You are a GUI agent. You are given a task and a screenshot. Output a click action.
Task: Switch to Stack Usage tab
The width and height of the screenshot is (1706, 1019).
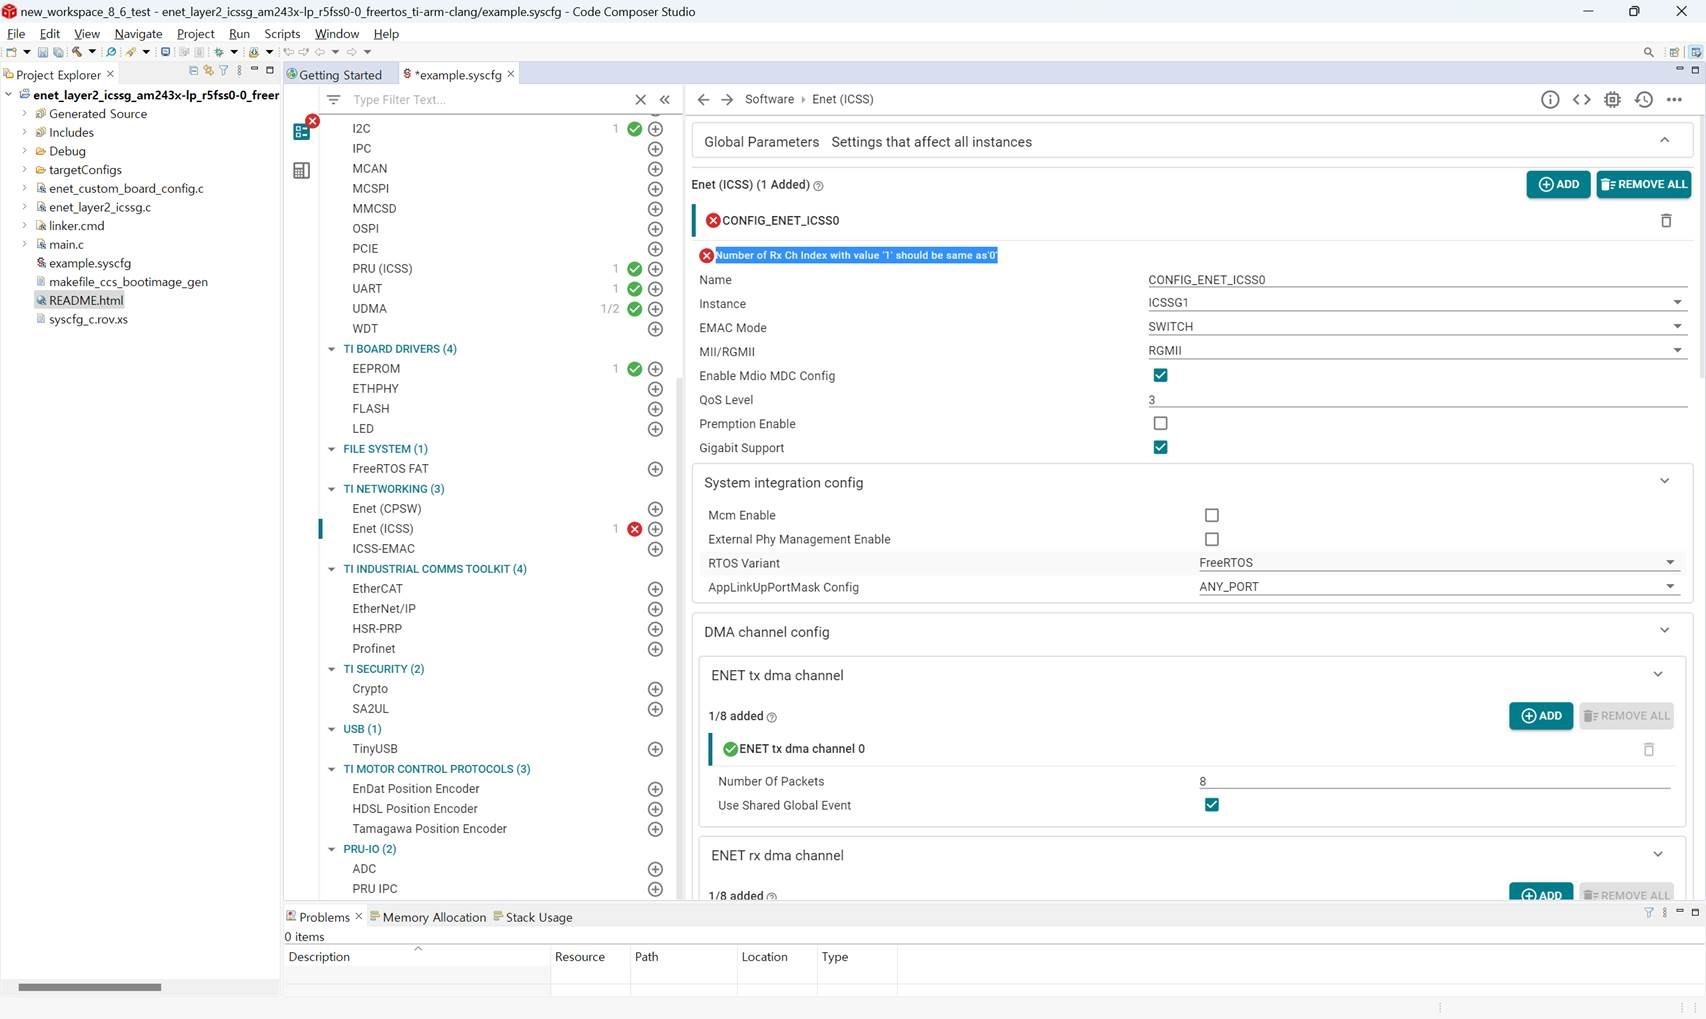click(x=533, y=917)
